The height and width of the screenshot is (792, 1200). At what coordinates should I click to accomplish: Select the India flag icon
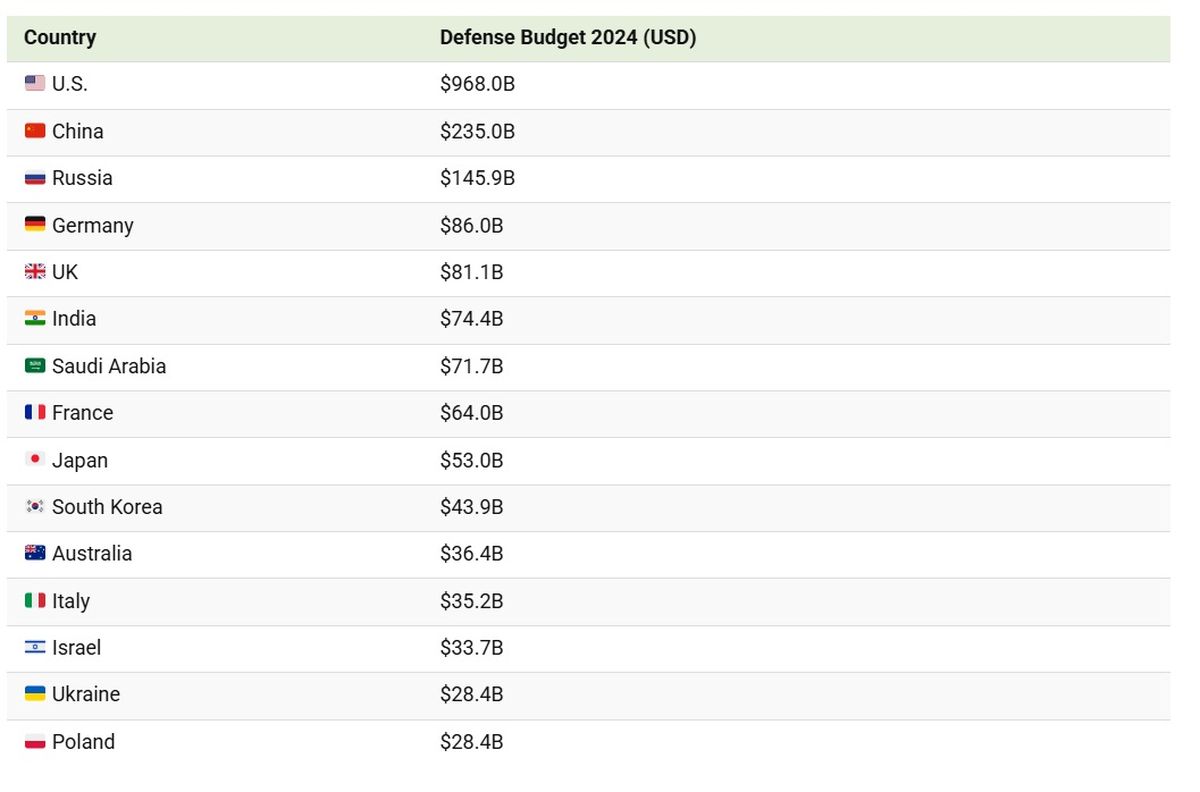[35, 319]
